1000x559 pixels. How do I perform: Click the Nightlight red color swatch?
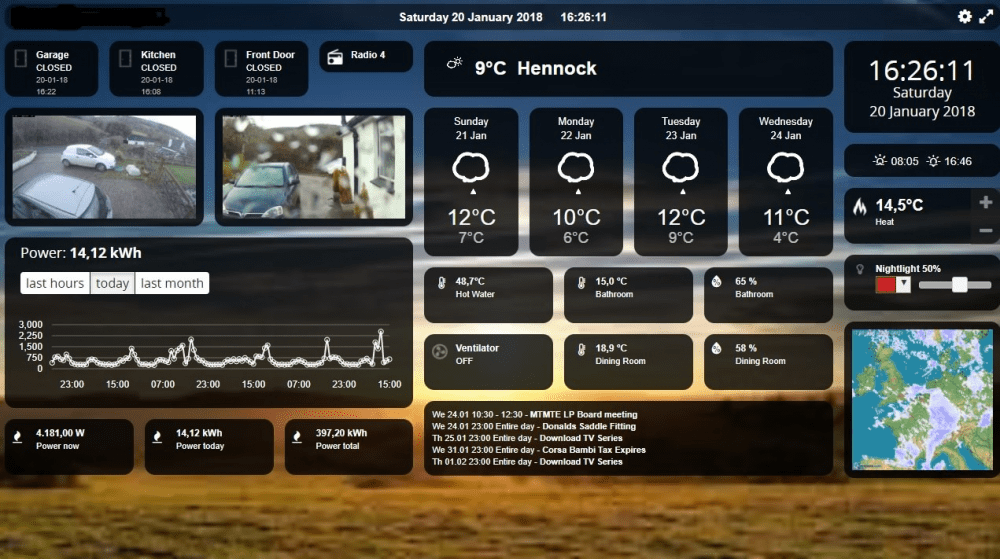coord(885,285)
